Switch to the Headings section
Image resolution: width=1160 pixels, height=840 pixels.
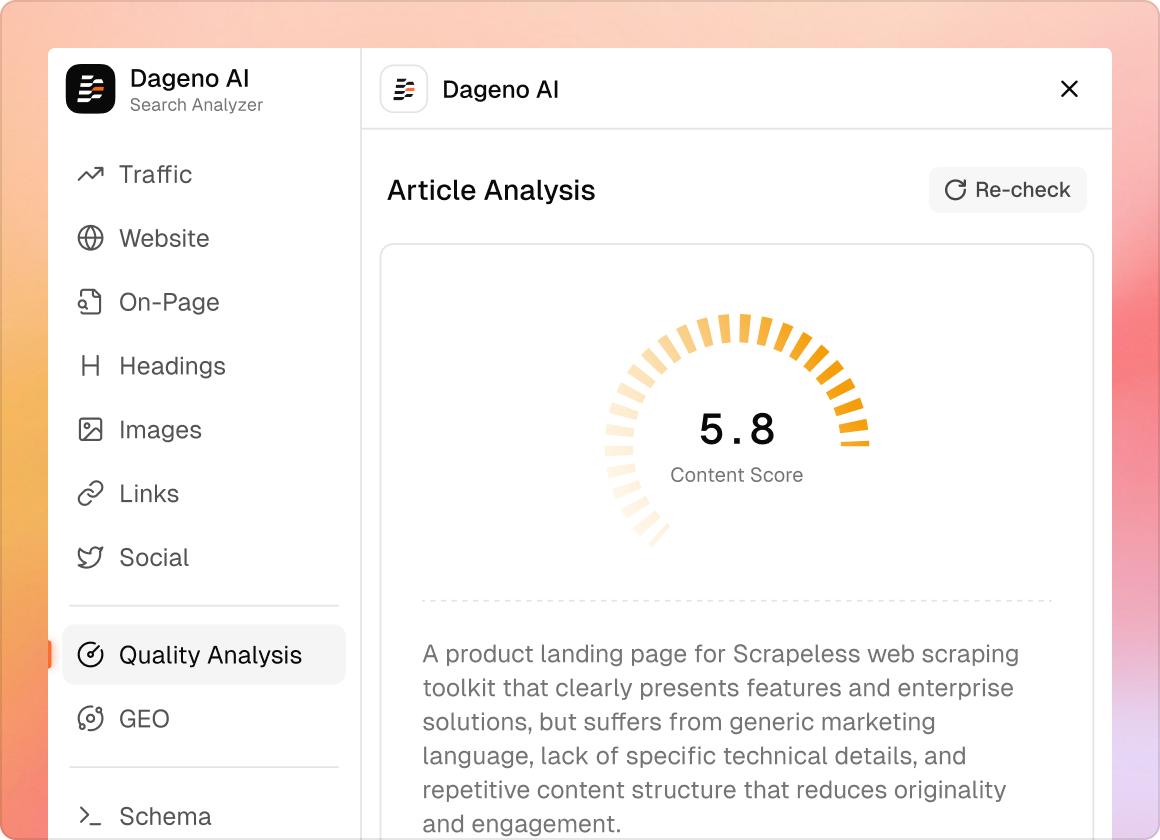[172, 366]
